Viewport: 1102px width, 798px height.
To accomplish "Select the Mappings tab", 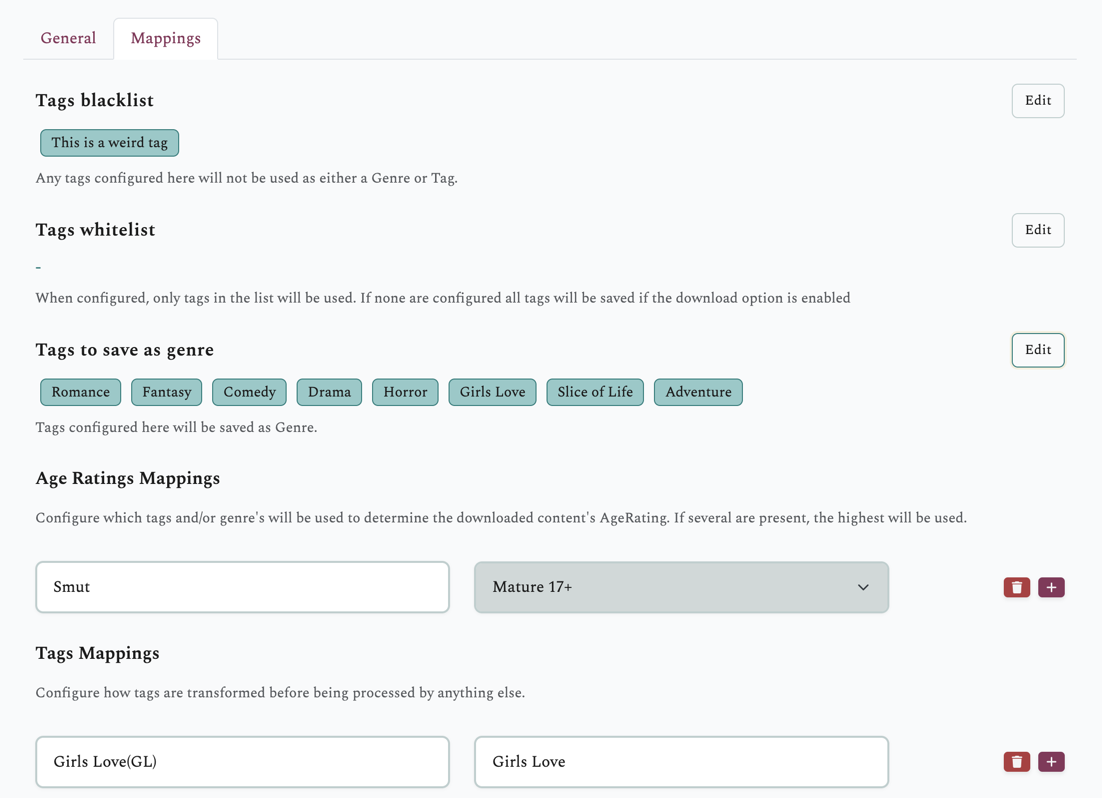I will click(x=164, y=38).
